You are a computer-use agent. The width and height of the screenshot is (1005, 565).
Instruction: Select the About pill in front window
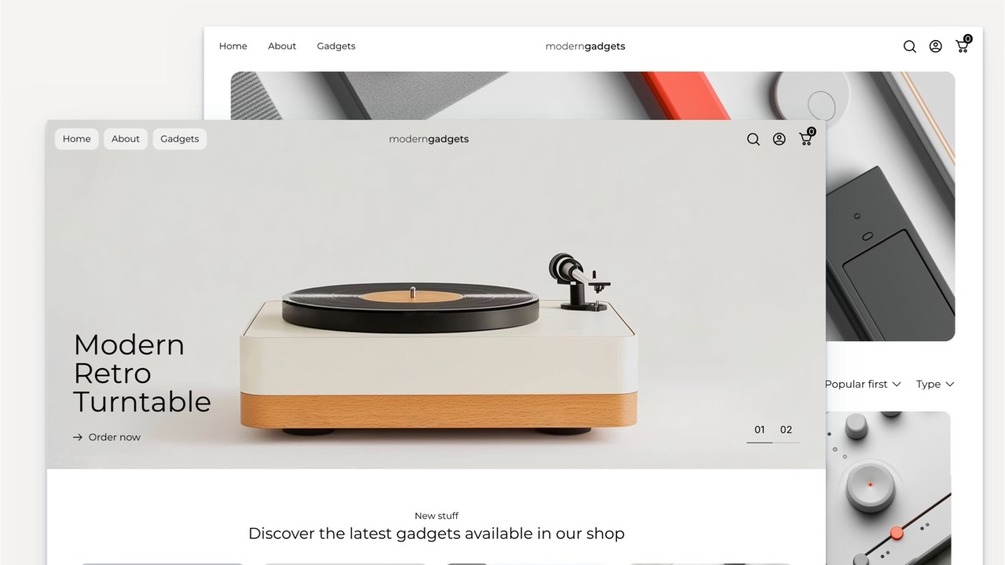125,139
